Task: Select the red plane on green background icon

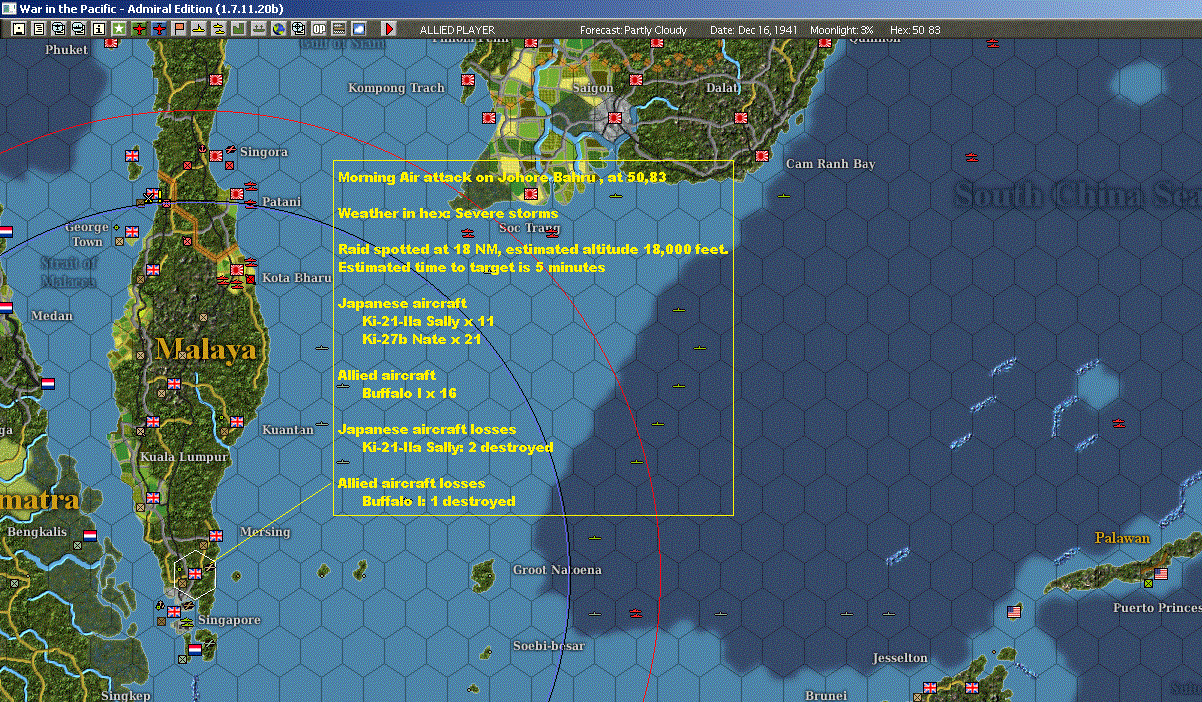Action: pos(139,29)
